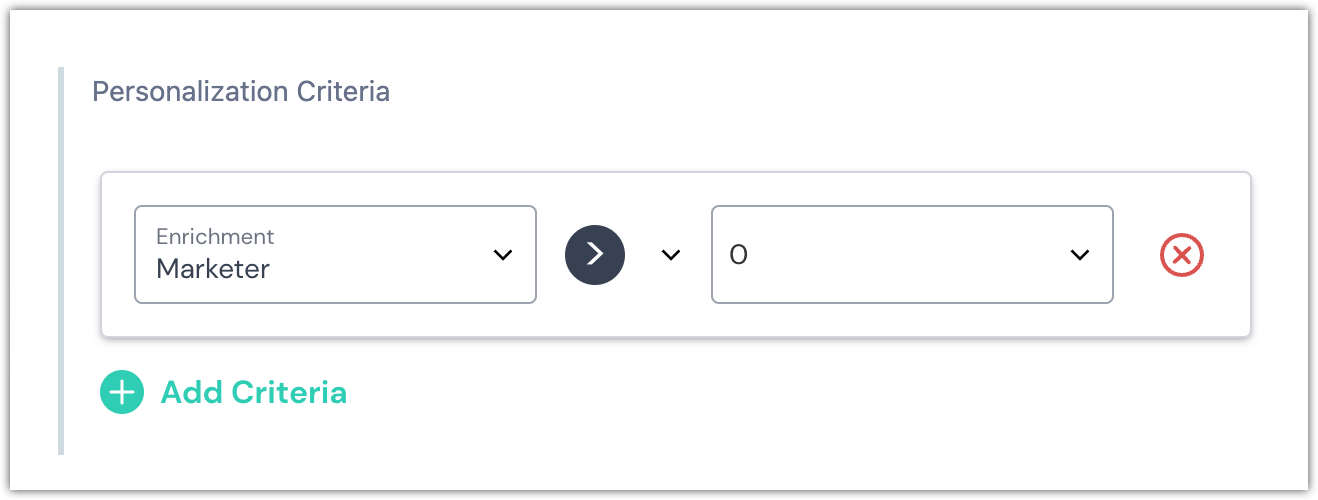
Task: Click the chevron inside the Enrichment field
Action: [x=503, y=255]
